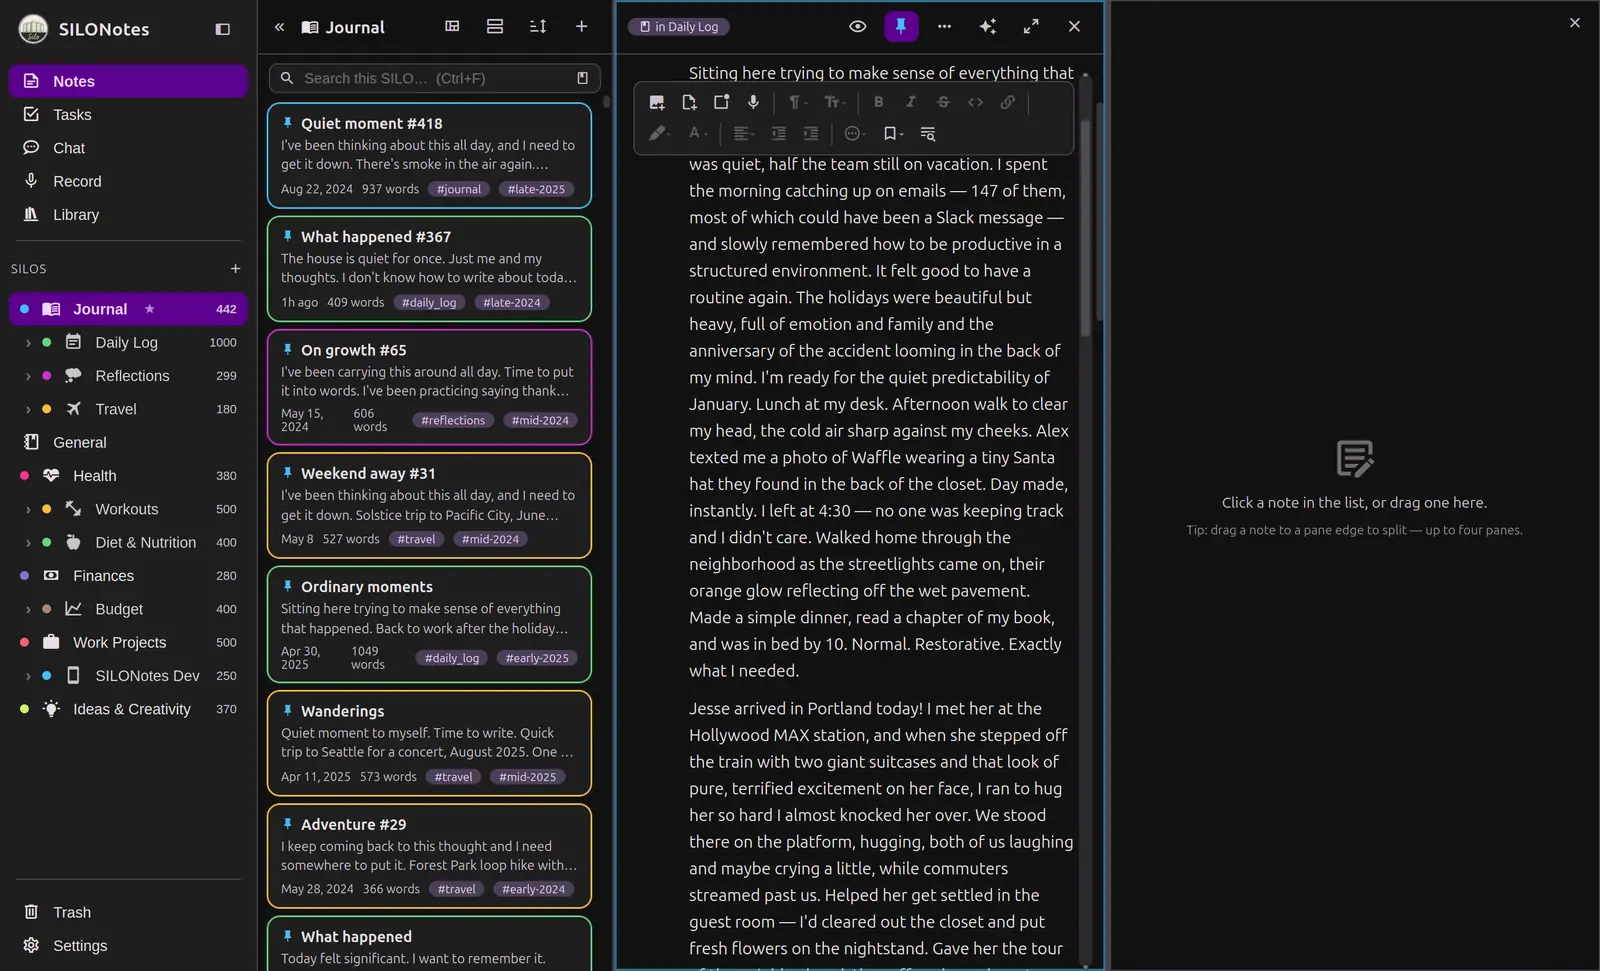Toggle the pin button for this note
This screenshot has width=1600, height=971.
pyautogui.click(x=901, y=27)
